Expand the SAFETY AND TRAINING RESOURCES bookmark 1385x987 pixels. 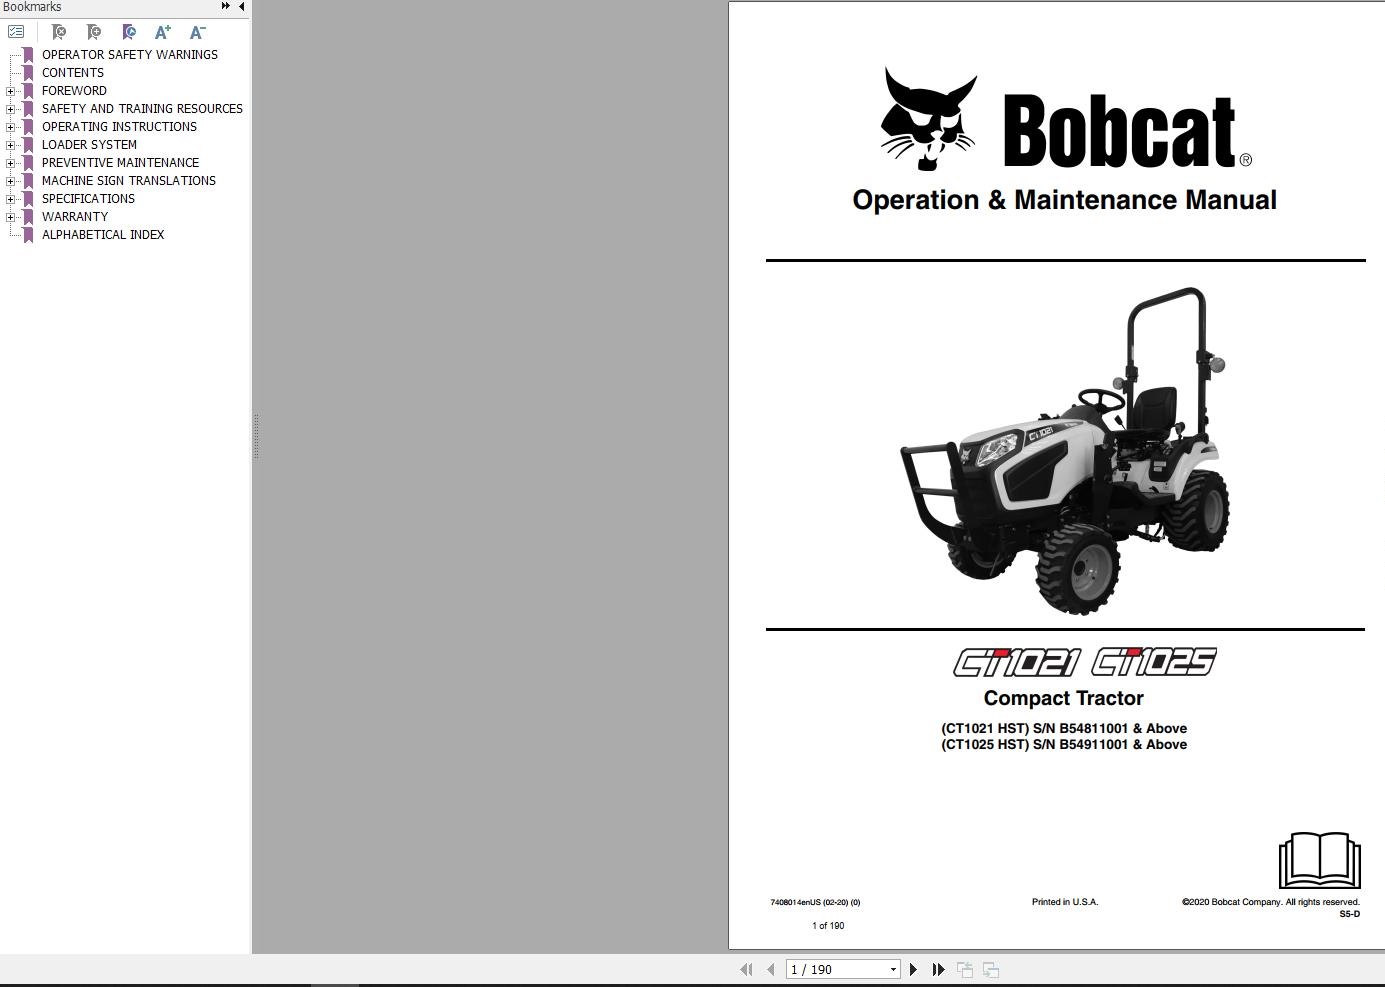pos(10,109)
